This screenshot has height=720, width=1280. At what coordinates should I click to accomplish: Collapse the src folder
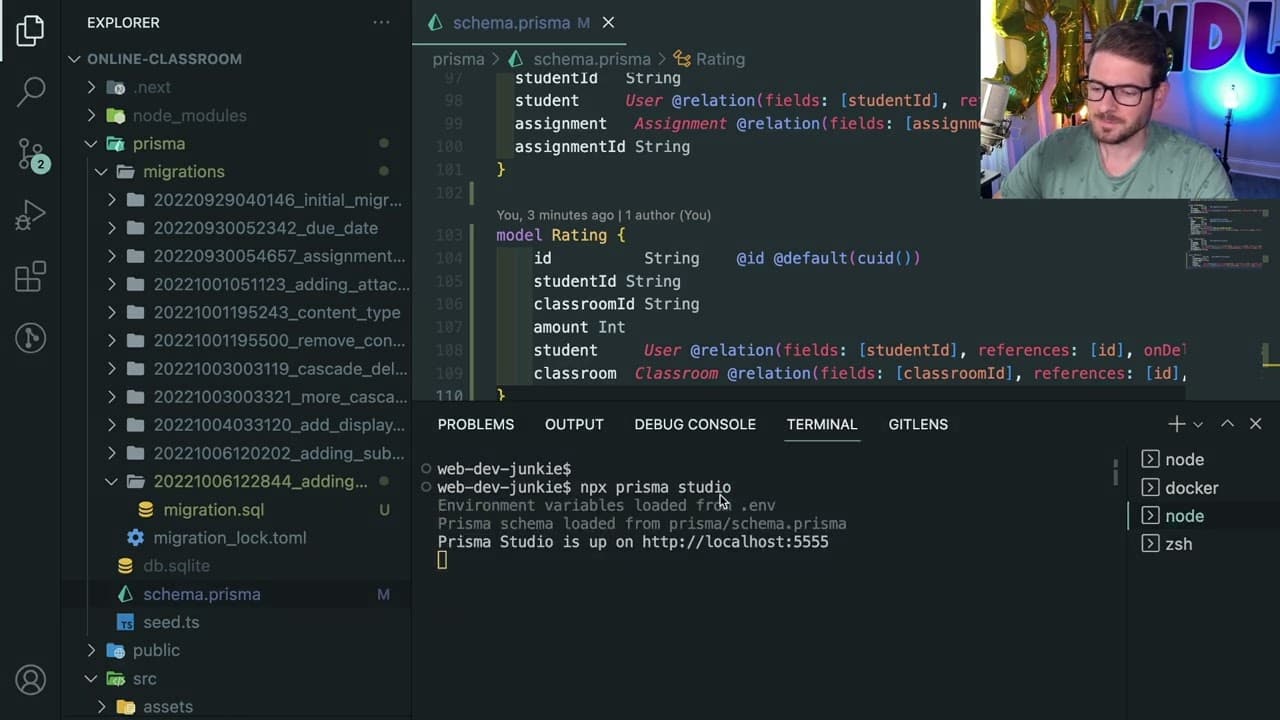pyautogui.click(x=144, y=678)
